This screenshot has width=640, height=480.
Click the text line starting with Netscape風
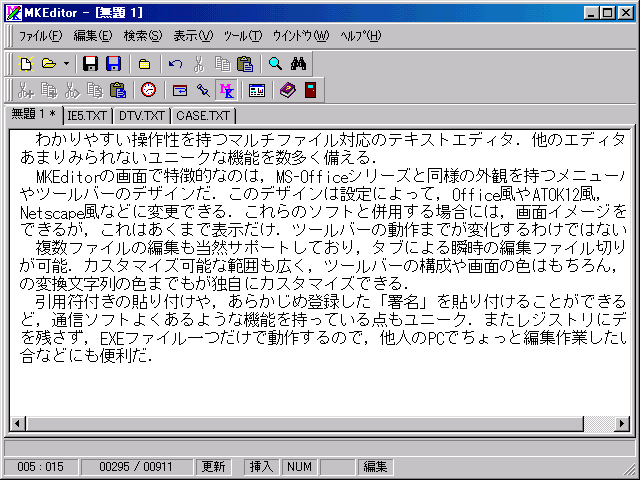tap(323, 212)
